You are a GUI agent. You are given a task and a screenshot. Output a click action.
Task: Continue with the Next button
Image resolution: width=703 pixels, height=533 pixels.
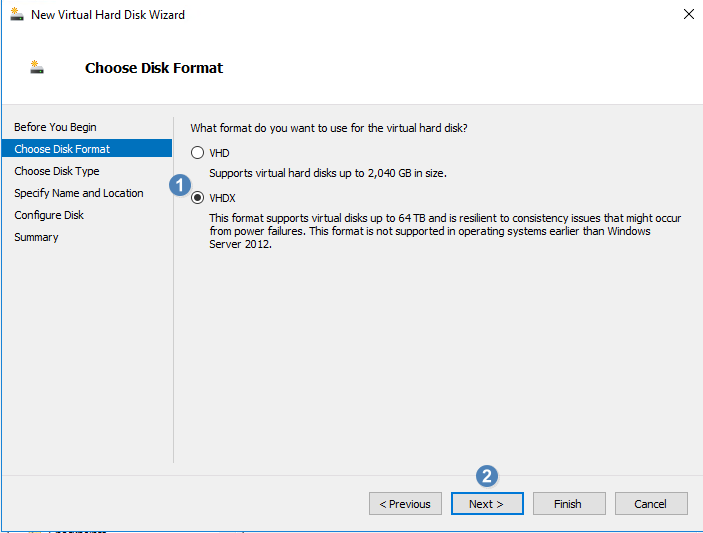click(x=487, y=503)
